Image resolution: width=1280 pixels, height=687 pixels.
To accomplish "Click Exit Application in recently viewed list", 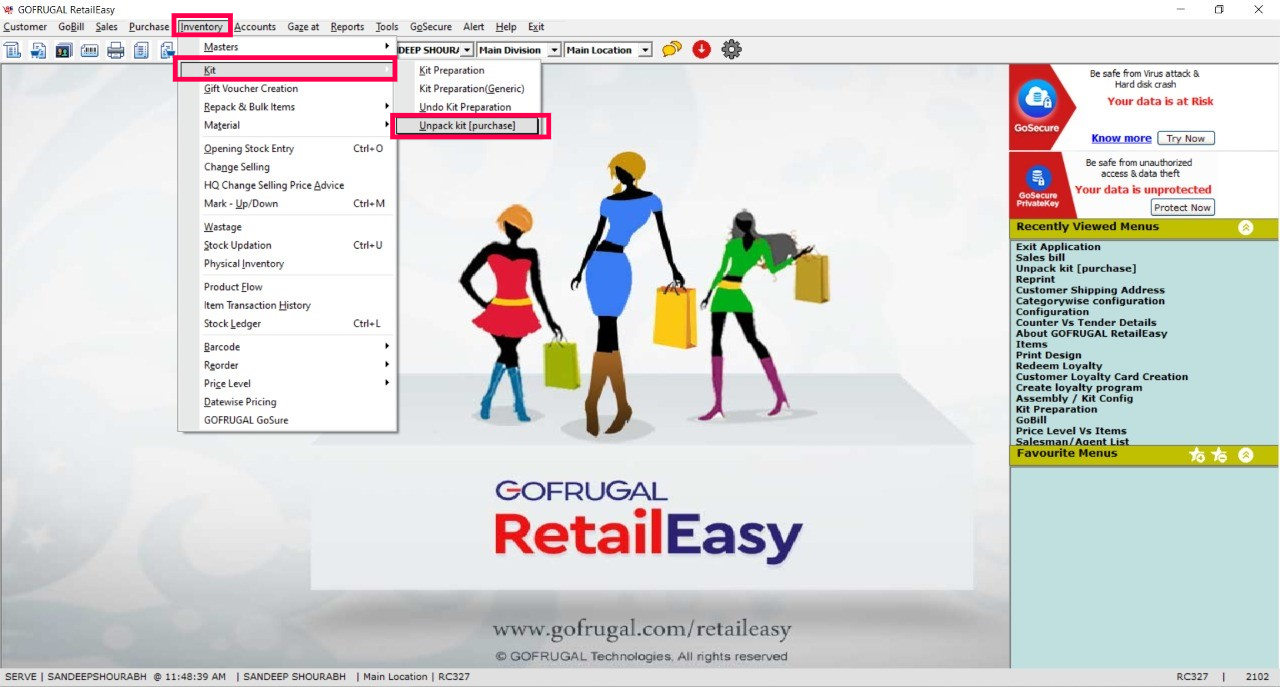I will click(1058, 247).
